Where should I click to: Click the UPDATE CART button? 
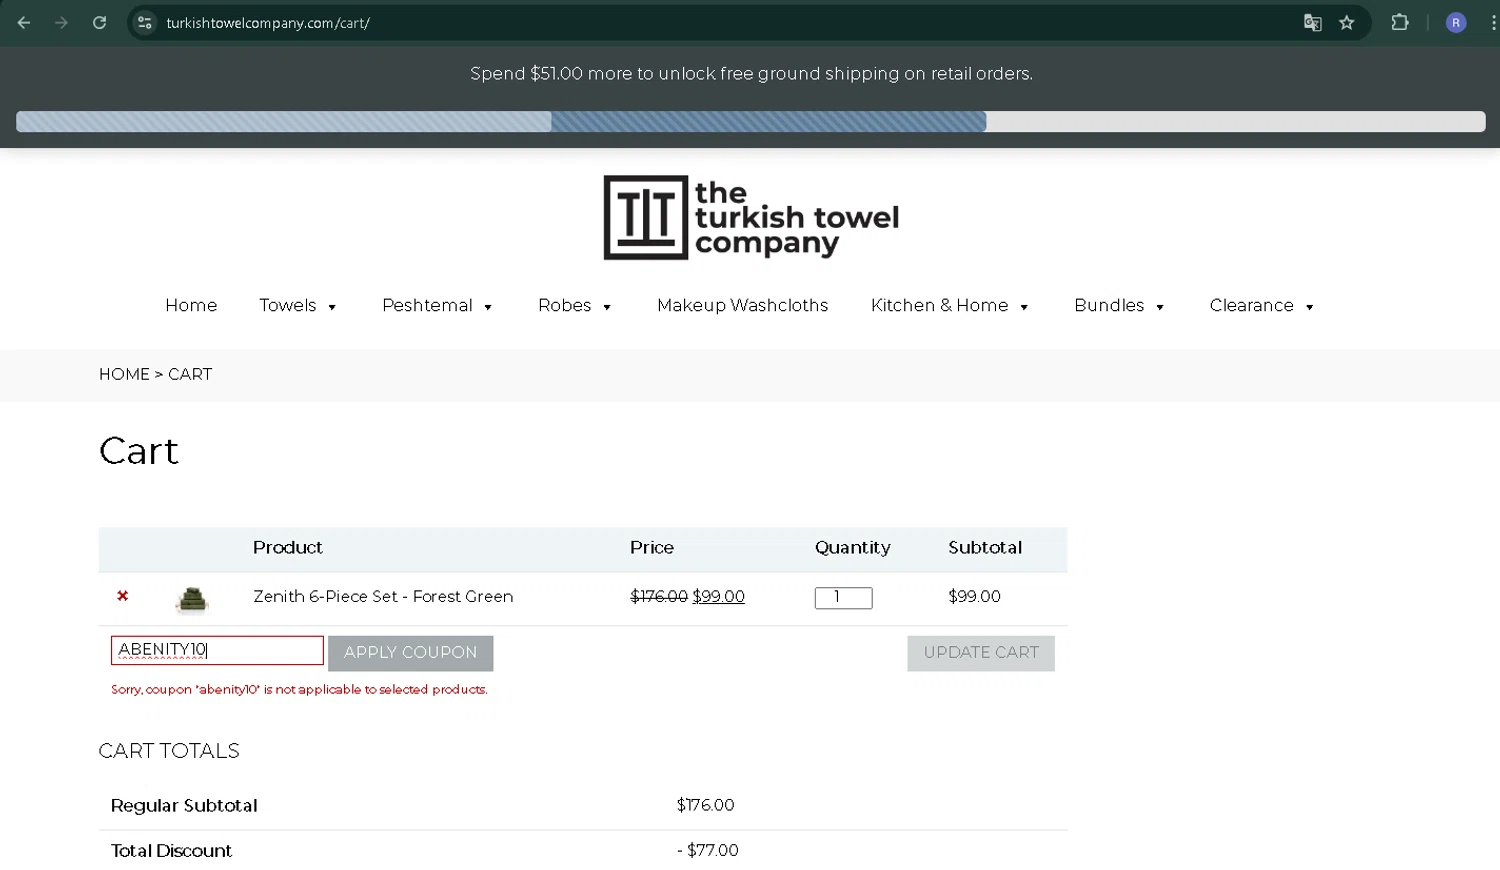tap(981, 653)
